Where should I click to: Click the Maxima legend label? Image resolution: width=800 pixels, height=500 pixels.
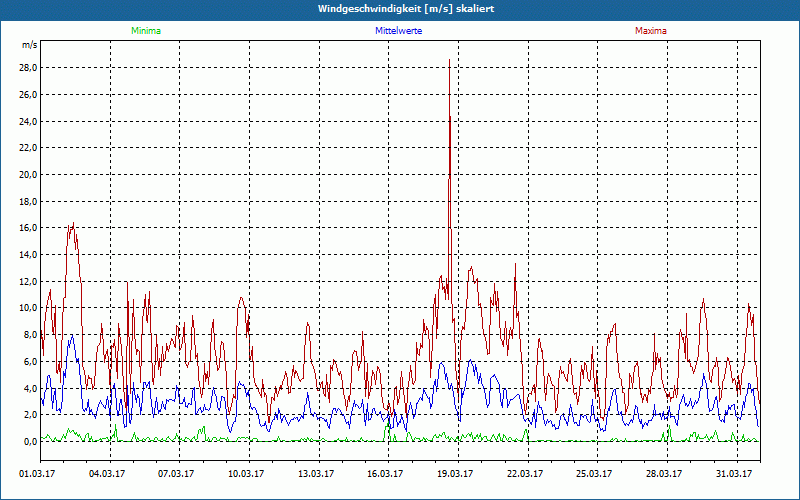tap(651, 31)
